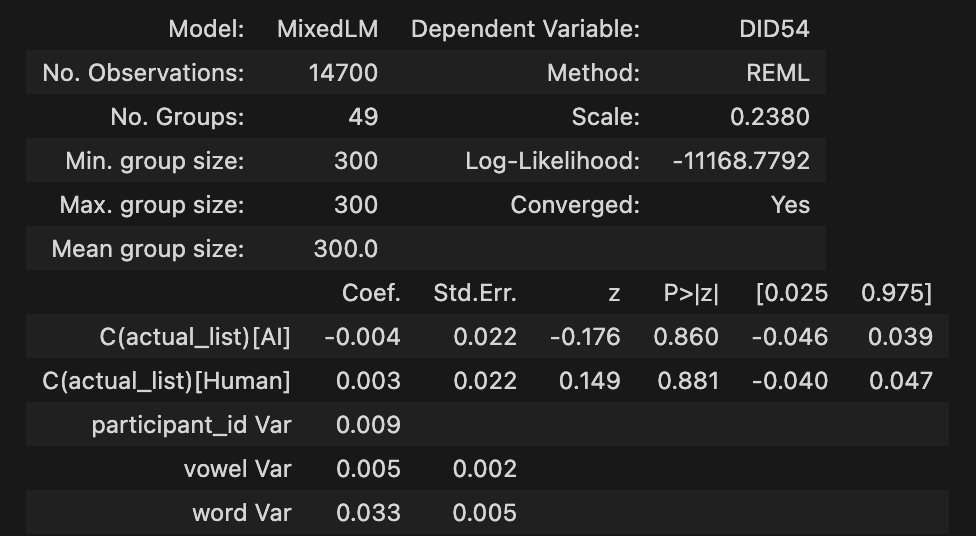Select the P>|z| column header
976x536 pixels.
[691, 293]
